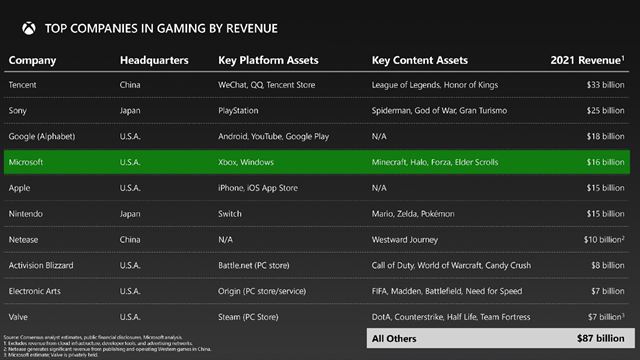Click the 'Source: Consensus analyst estimates' footnote
The height and width of the screenshot is (360, 640).
click(x=93, y=338)
